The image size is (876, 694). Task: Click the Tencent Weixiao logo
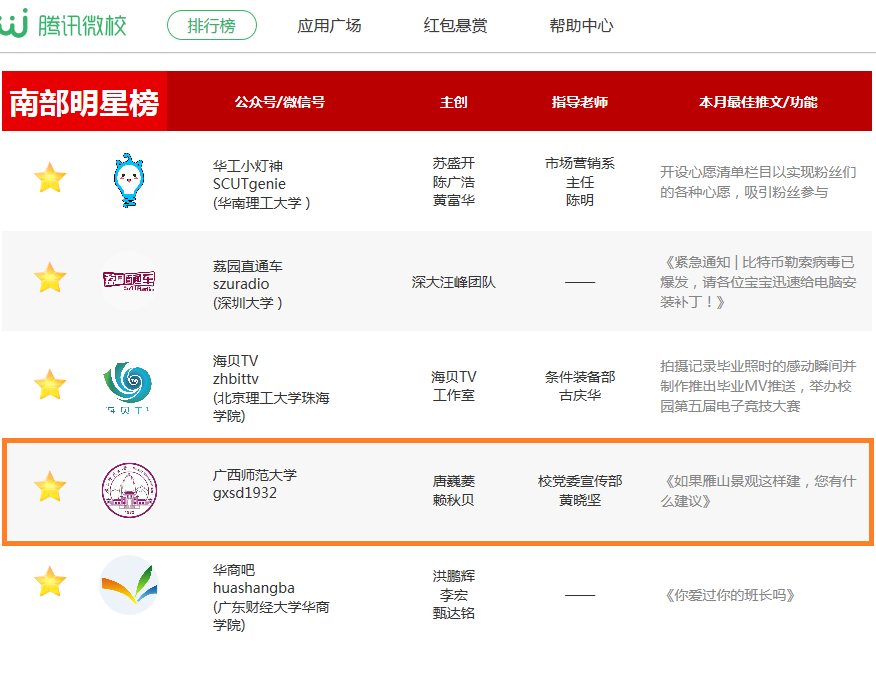point(64,25)
